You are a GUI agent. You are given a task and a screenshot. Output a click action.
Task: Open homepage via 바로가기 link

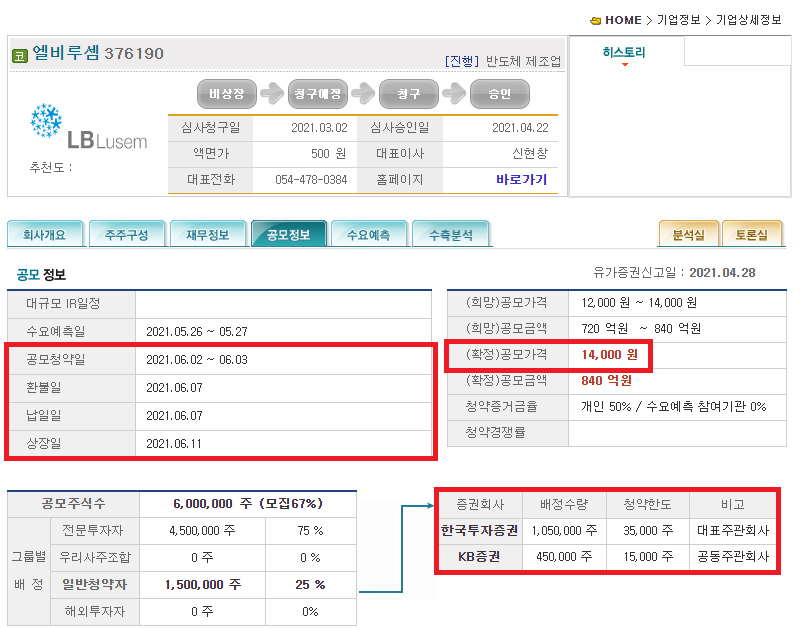click(x=521, y=180)
